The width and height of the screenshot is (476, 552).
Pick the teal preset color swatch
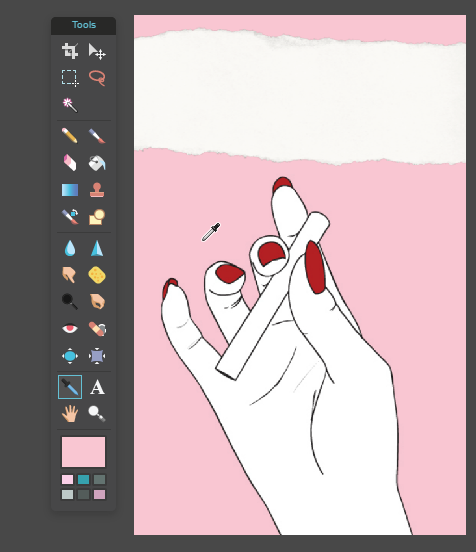point(83,479)
